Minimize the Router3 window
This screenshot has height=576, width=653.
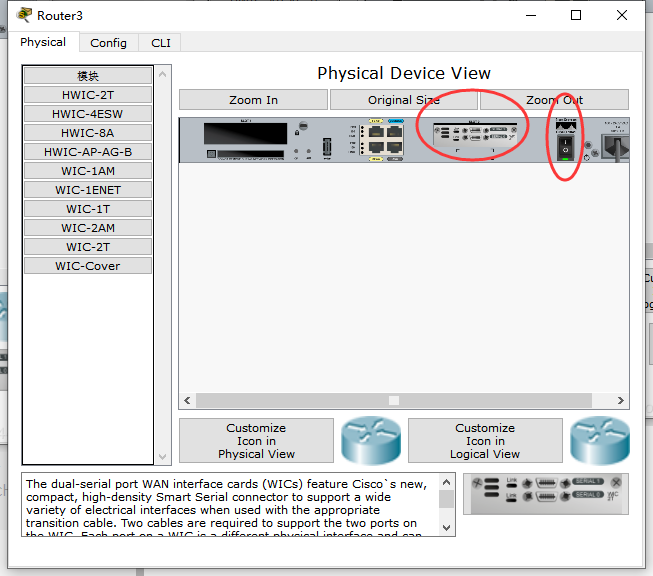531,15
